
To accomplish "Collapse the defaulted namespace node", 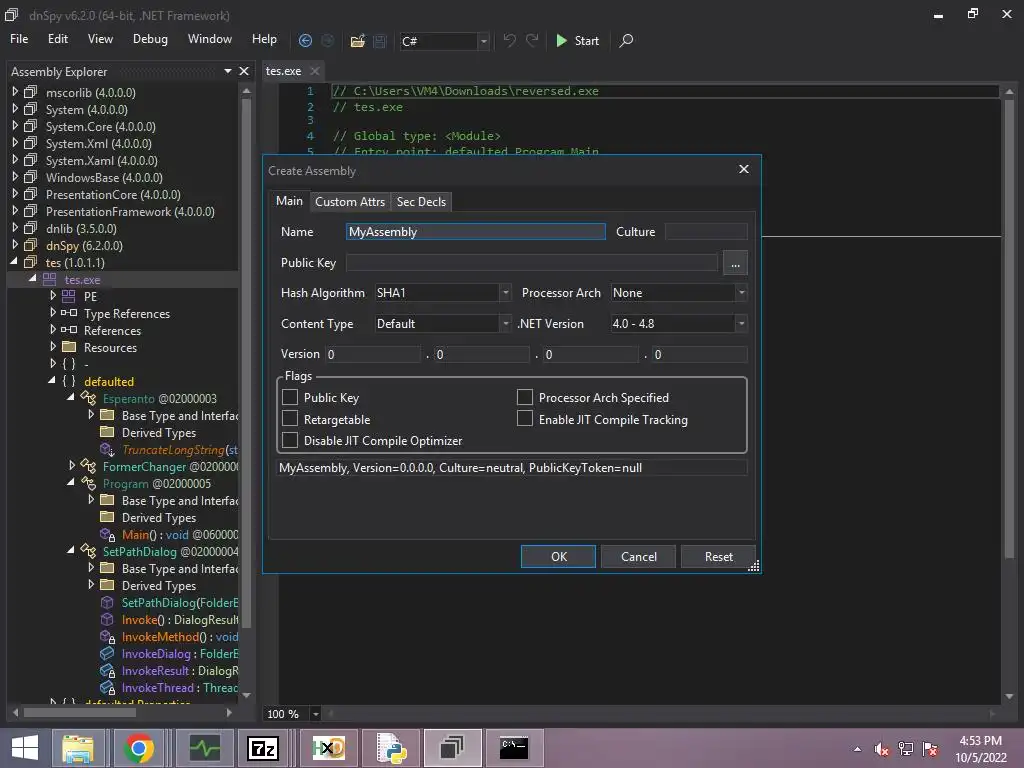I will click(x=52, y=381).
